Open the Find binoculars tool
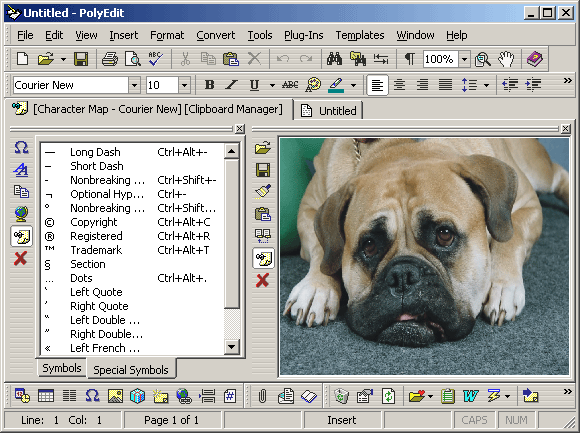Viewport: 580px width, 433px height. pos(334,59)
